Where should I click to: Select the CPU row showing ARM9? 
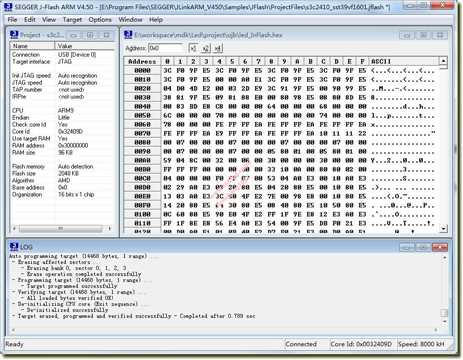62,110
